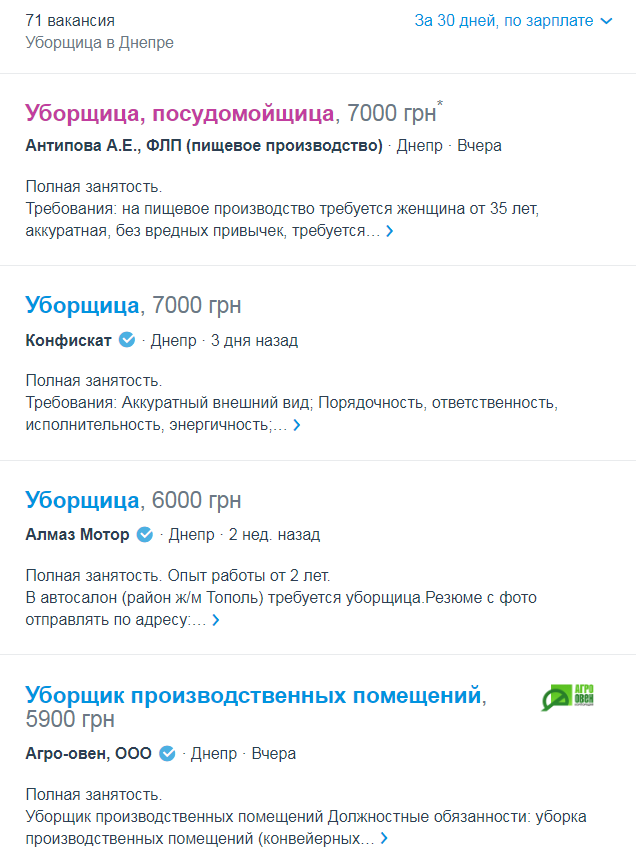Click the Агро-овен verified checkmark badge

[167, 753]
